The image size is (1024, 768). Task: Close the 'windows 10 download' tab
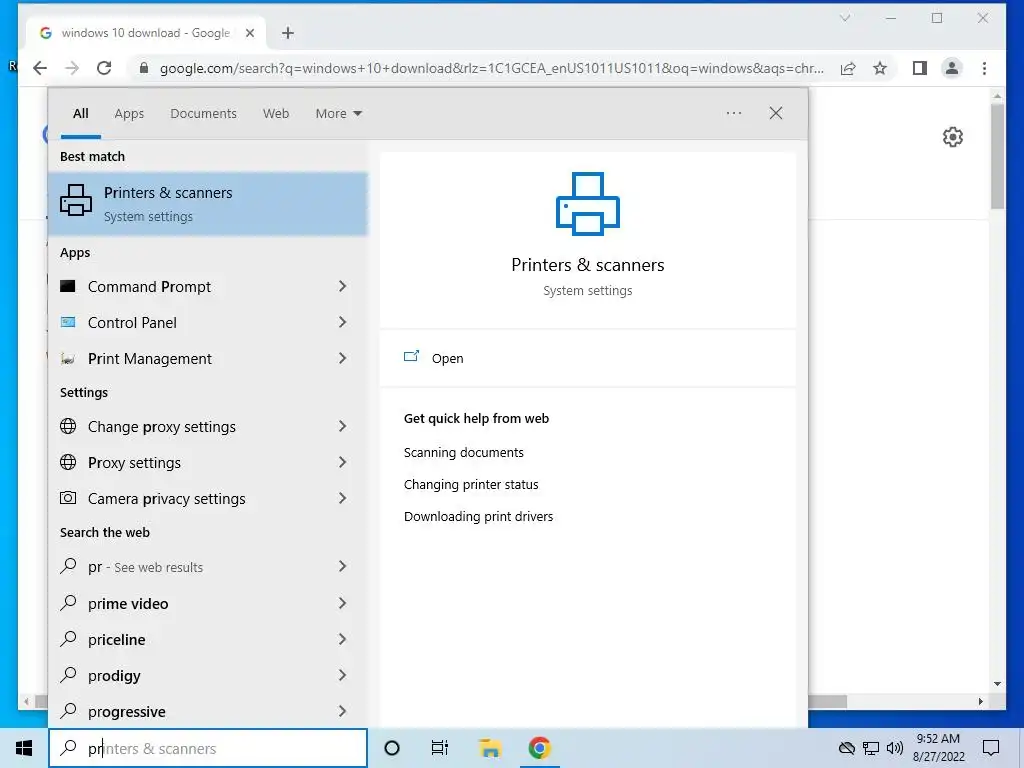[x=249, y=33]
